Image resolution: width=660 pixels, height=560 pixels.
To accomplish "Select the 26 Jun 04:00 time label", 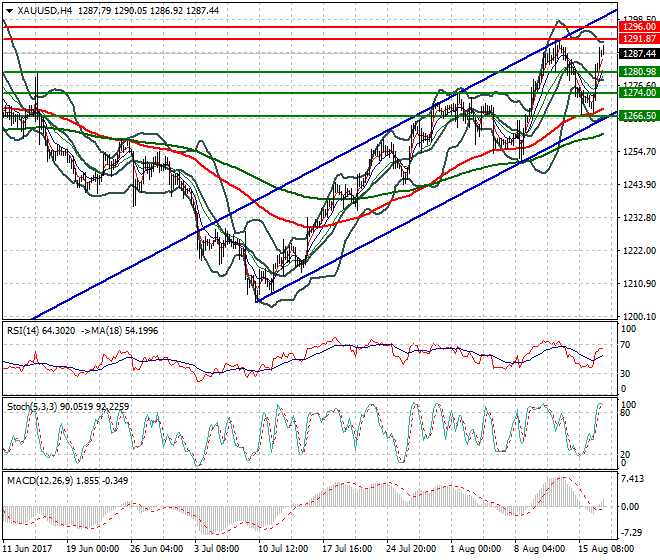I will pos(157,549).
